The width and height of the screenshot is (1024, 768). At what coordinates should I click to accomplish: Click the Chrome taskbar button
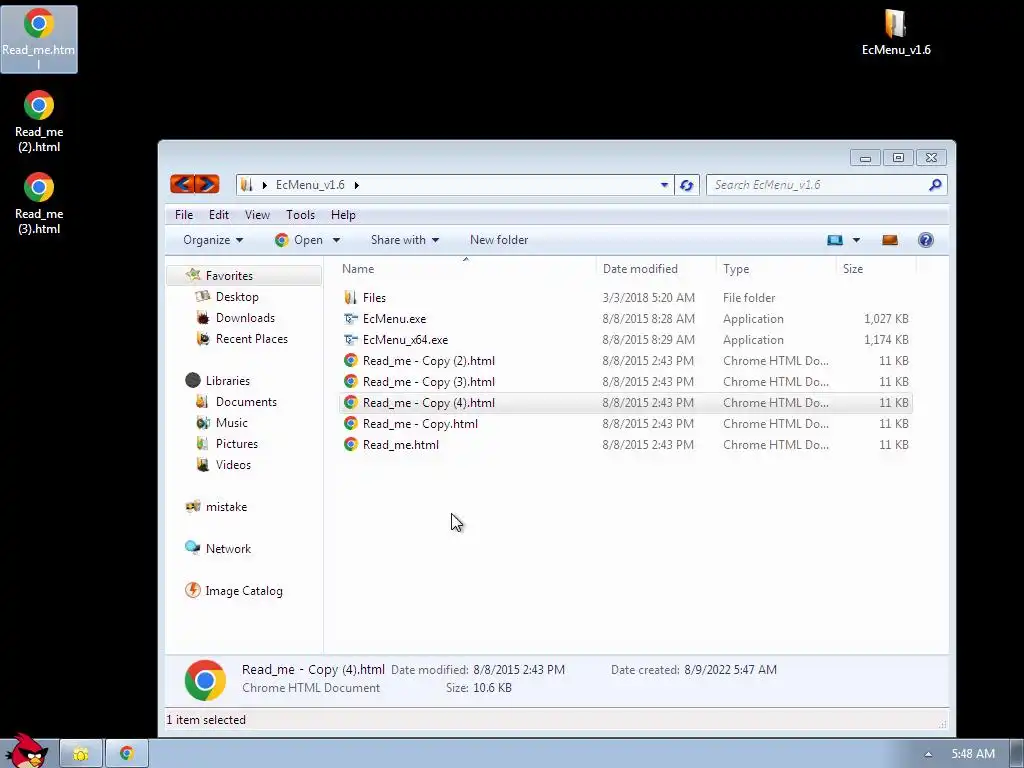127,754
